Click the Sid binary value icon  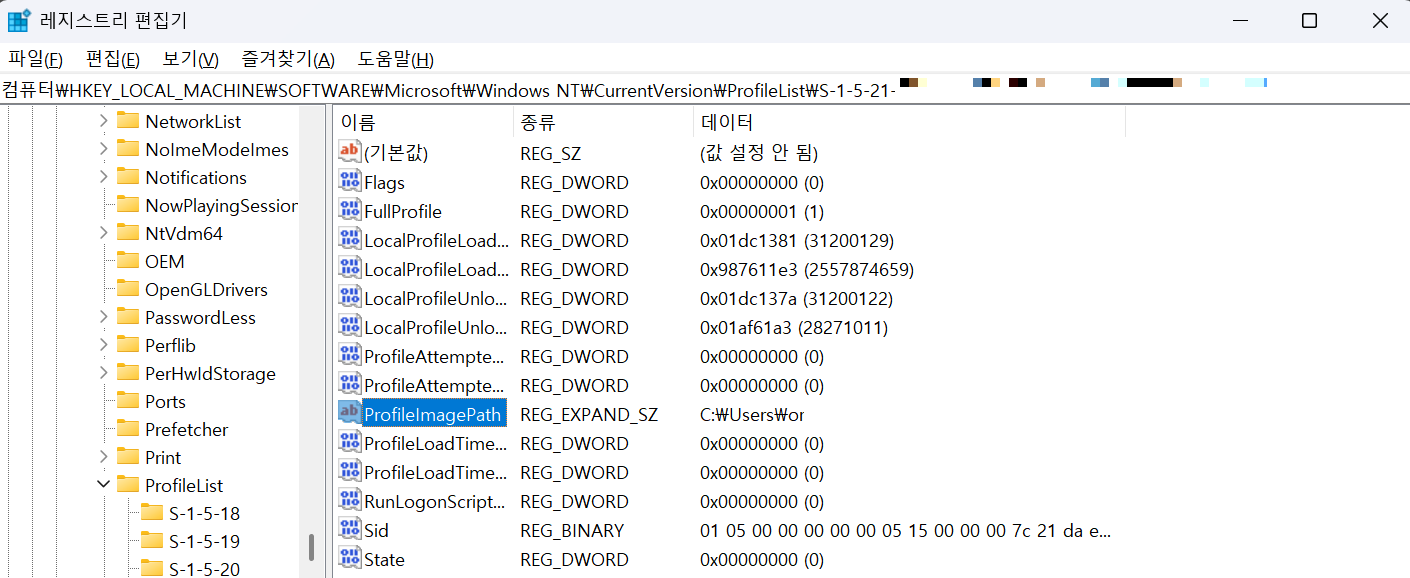coord(349,529)
